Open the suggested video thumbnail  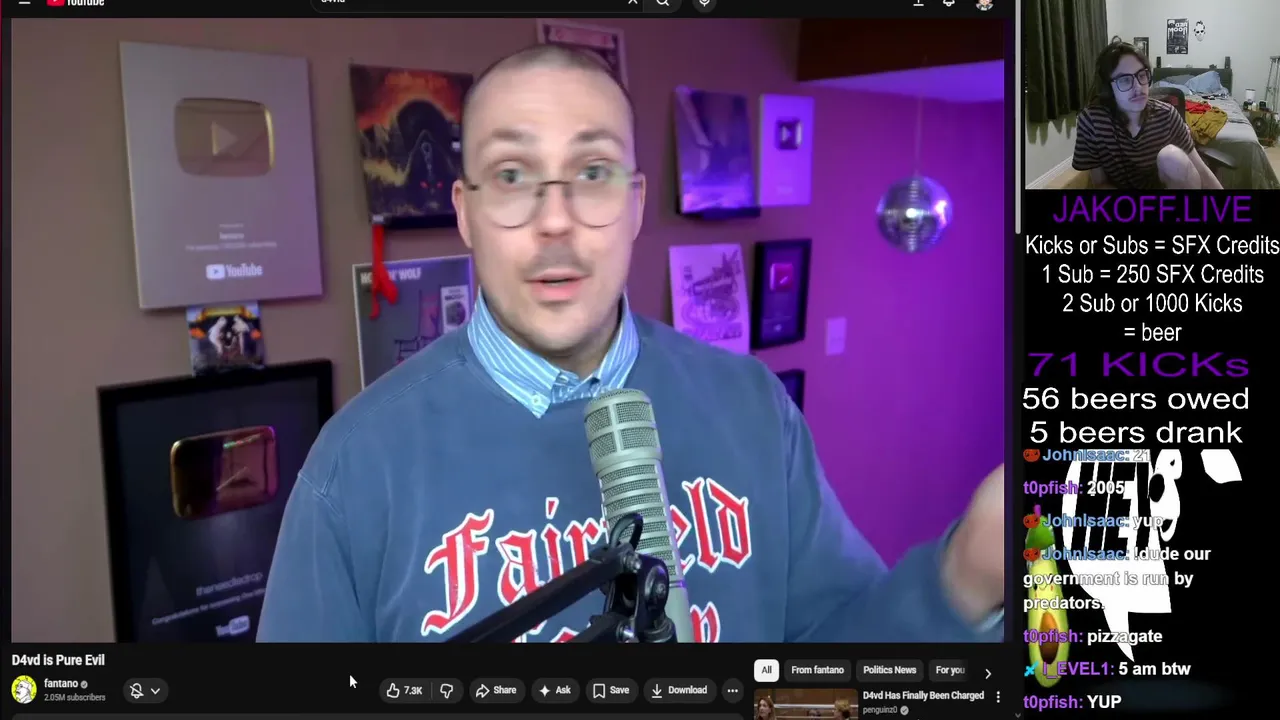tap(805, 705)
